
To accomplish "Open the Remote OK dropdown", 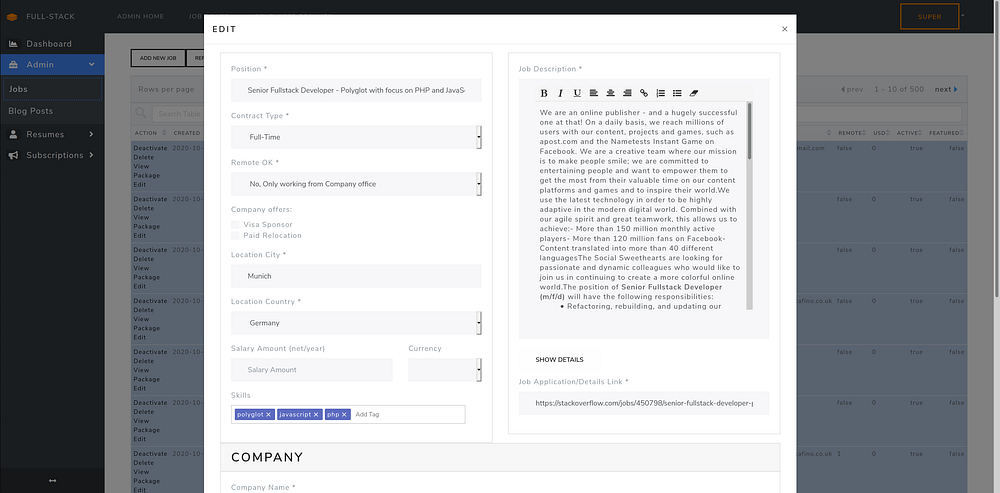I will click(356, 184).
